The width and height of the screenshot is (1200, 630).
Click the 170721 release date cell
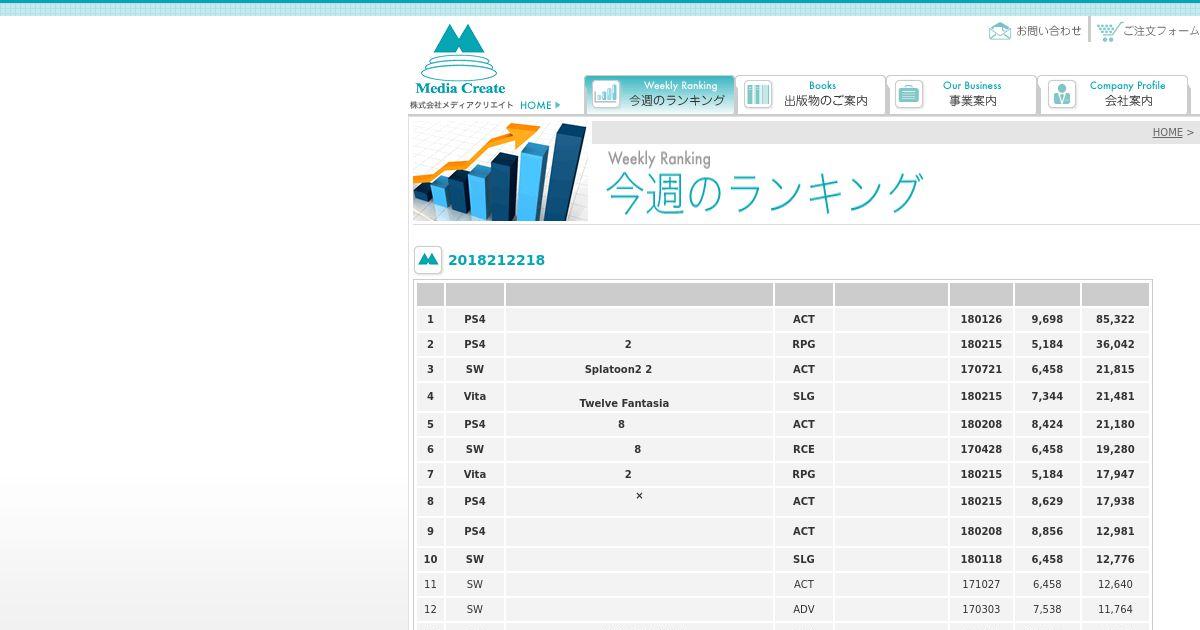click(x=981, y=369)
